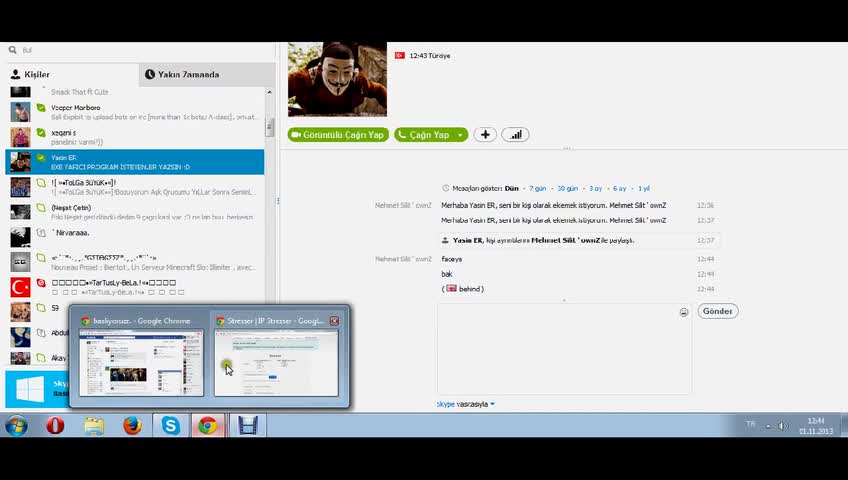848x480 pixels.
Task: Open File Explorer from the taskbar
Action: pos(94,426)
